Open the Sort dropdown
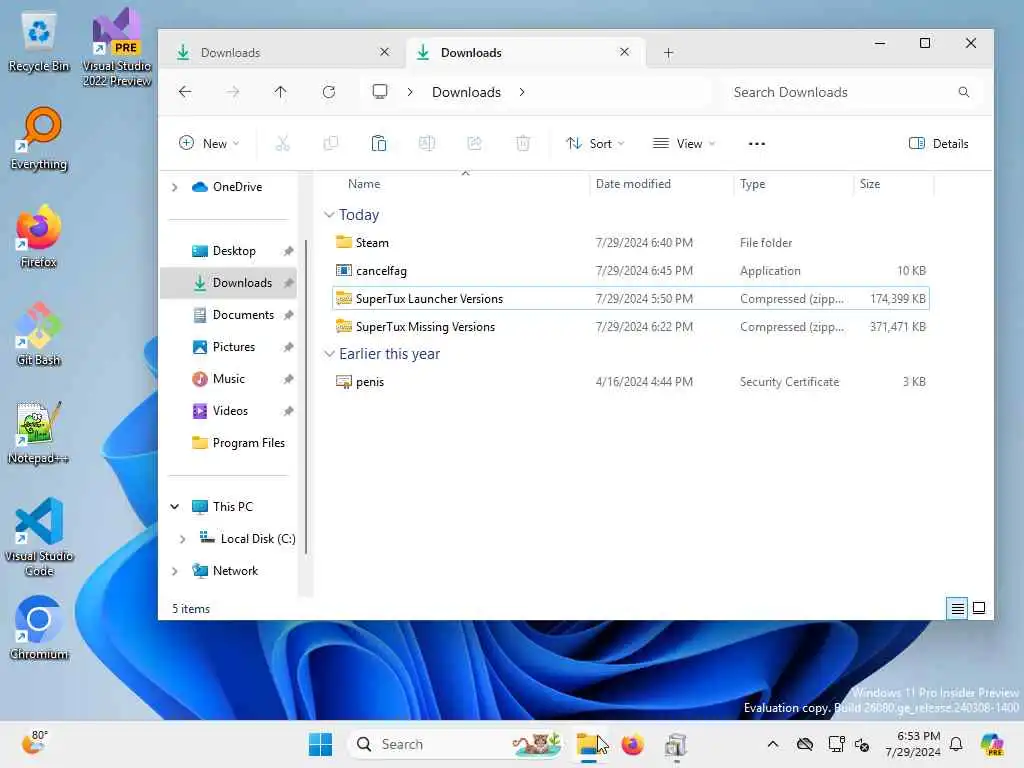The width and height of the screenshot is (1024, 768). coord(595,144)
